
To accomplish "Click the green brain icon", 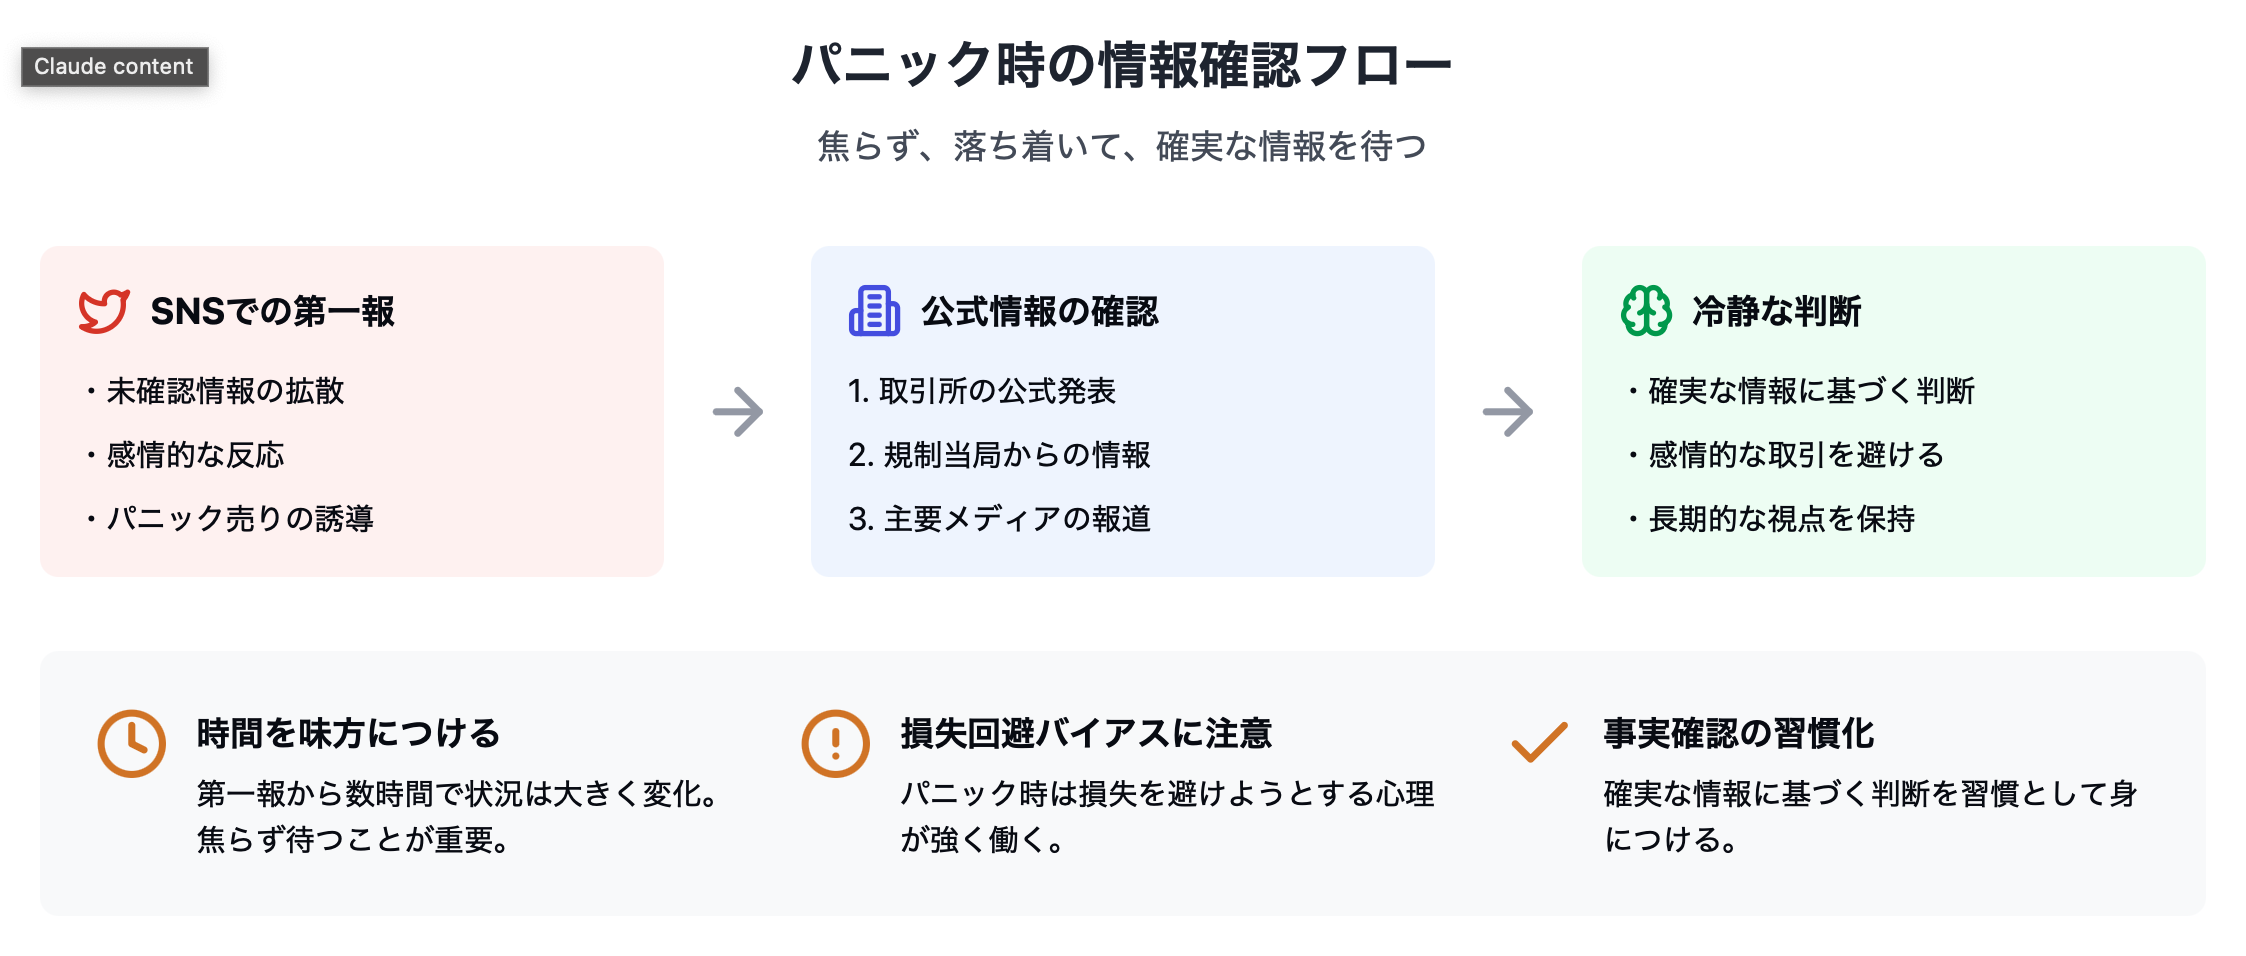I will pyautogui.click(x=1645, y=311).
